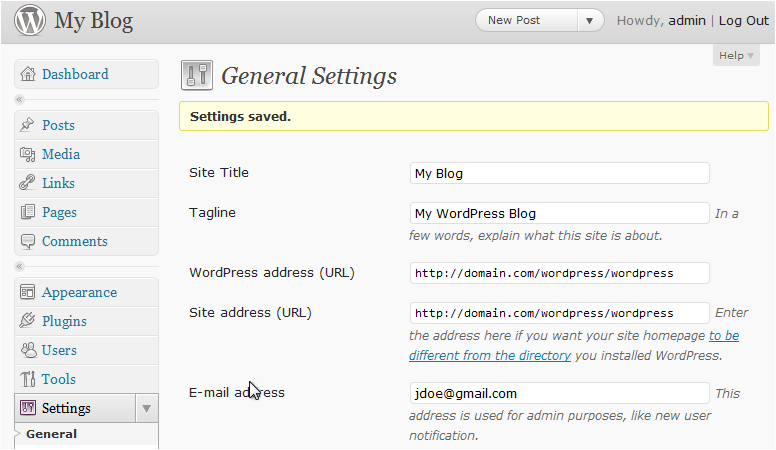Click the Tagline input field
Viewport: 776px width, 450px height.
pos(560,213)
